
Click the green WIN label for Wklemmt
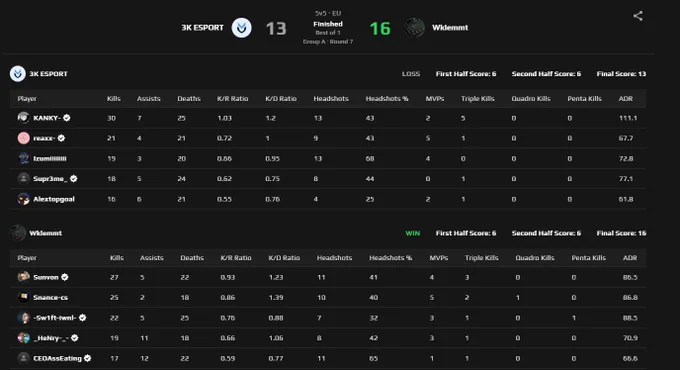tap(412, 233)
